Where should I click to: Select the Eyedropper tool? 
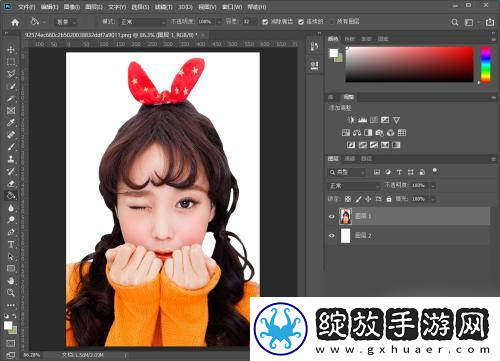[11, 123]
